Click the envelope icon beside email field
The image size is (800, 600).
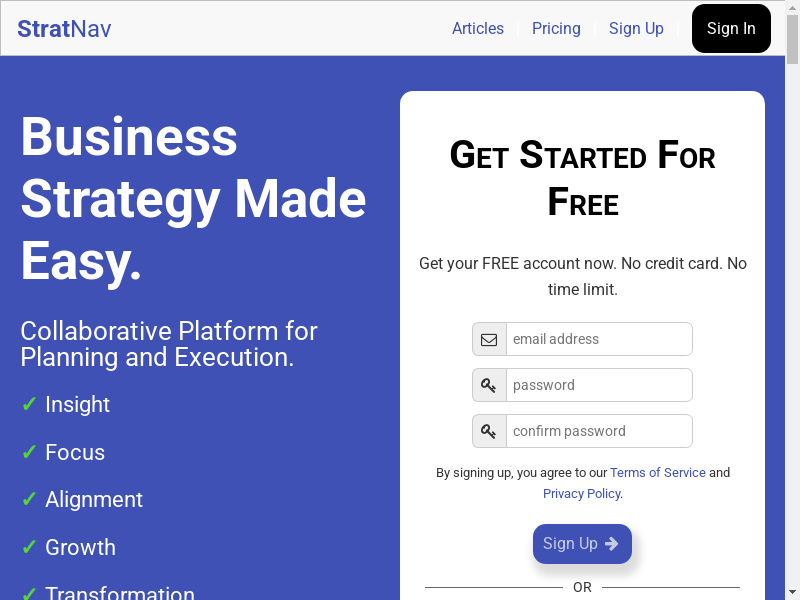pos(489,339)
